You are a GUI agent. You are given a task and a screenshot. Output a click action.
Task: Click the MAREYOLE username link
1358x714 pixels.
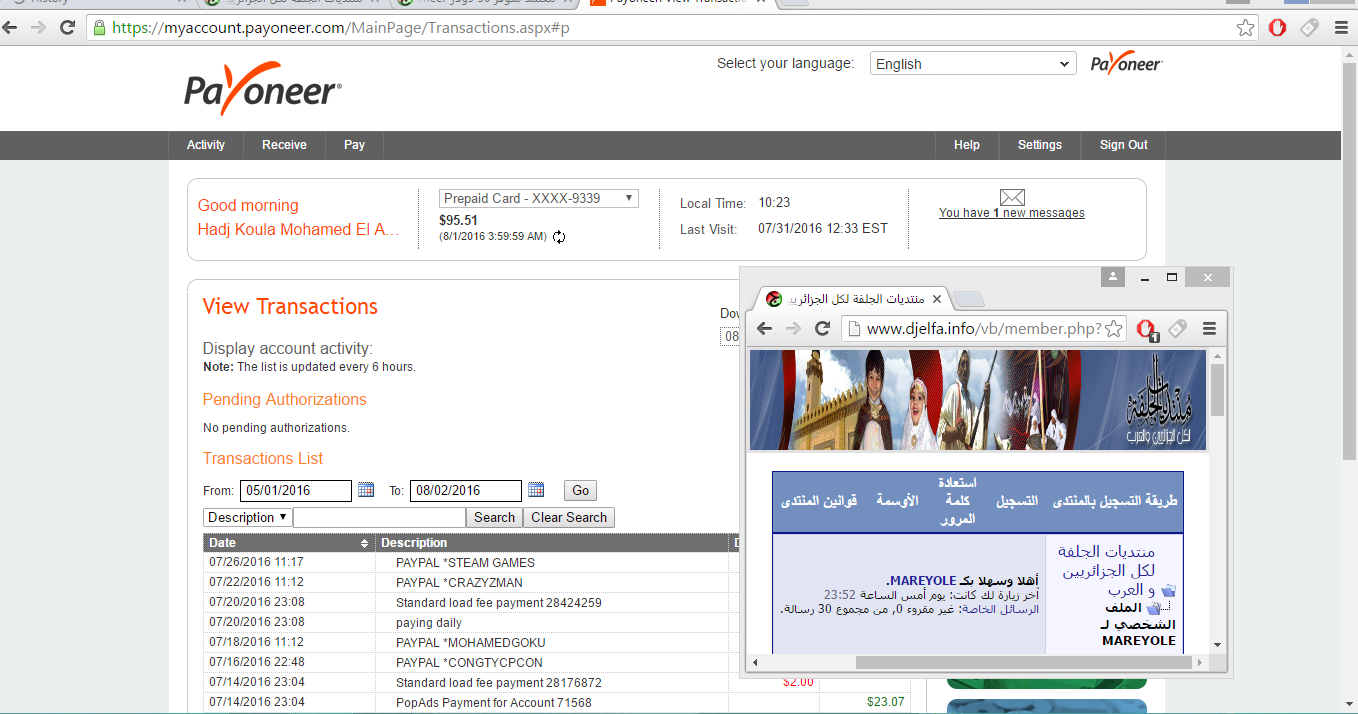921,580
